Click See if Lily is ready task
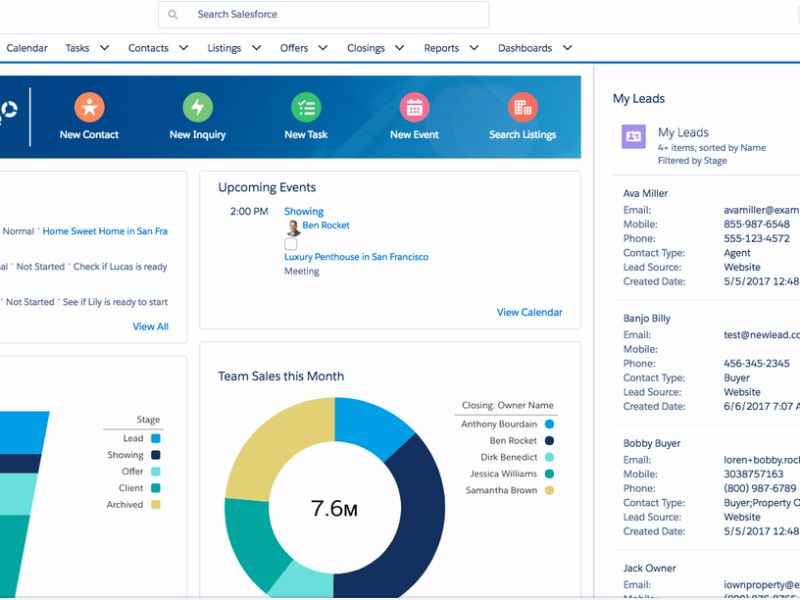The image size is (800, 600). (115, 302)
